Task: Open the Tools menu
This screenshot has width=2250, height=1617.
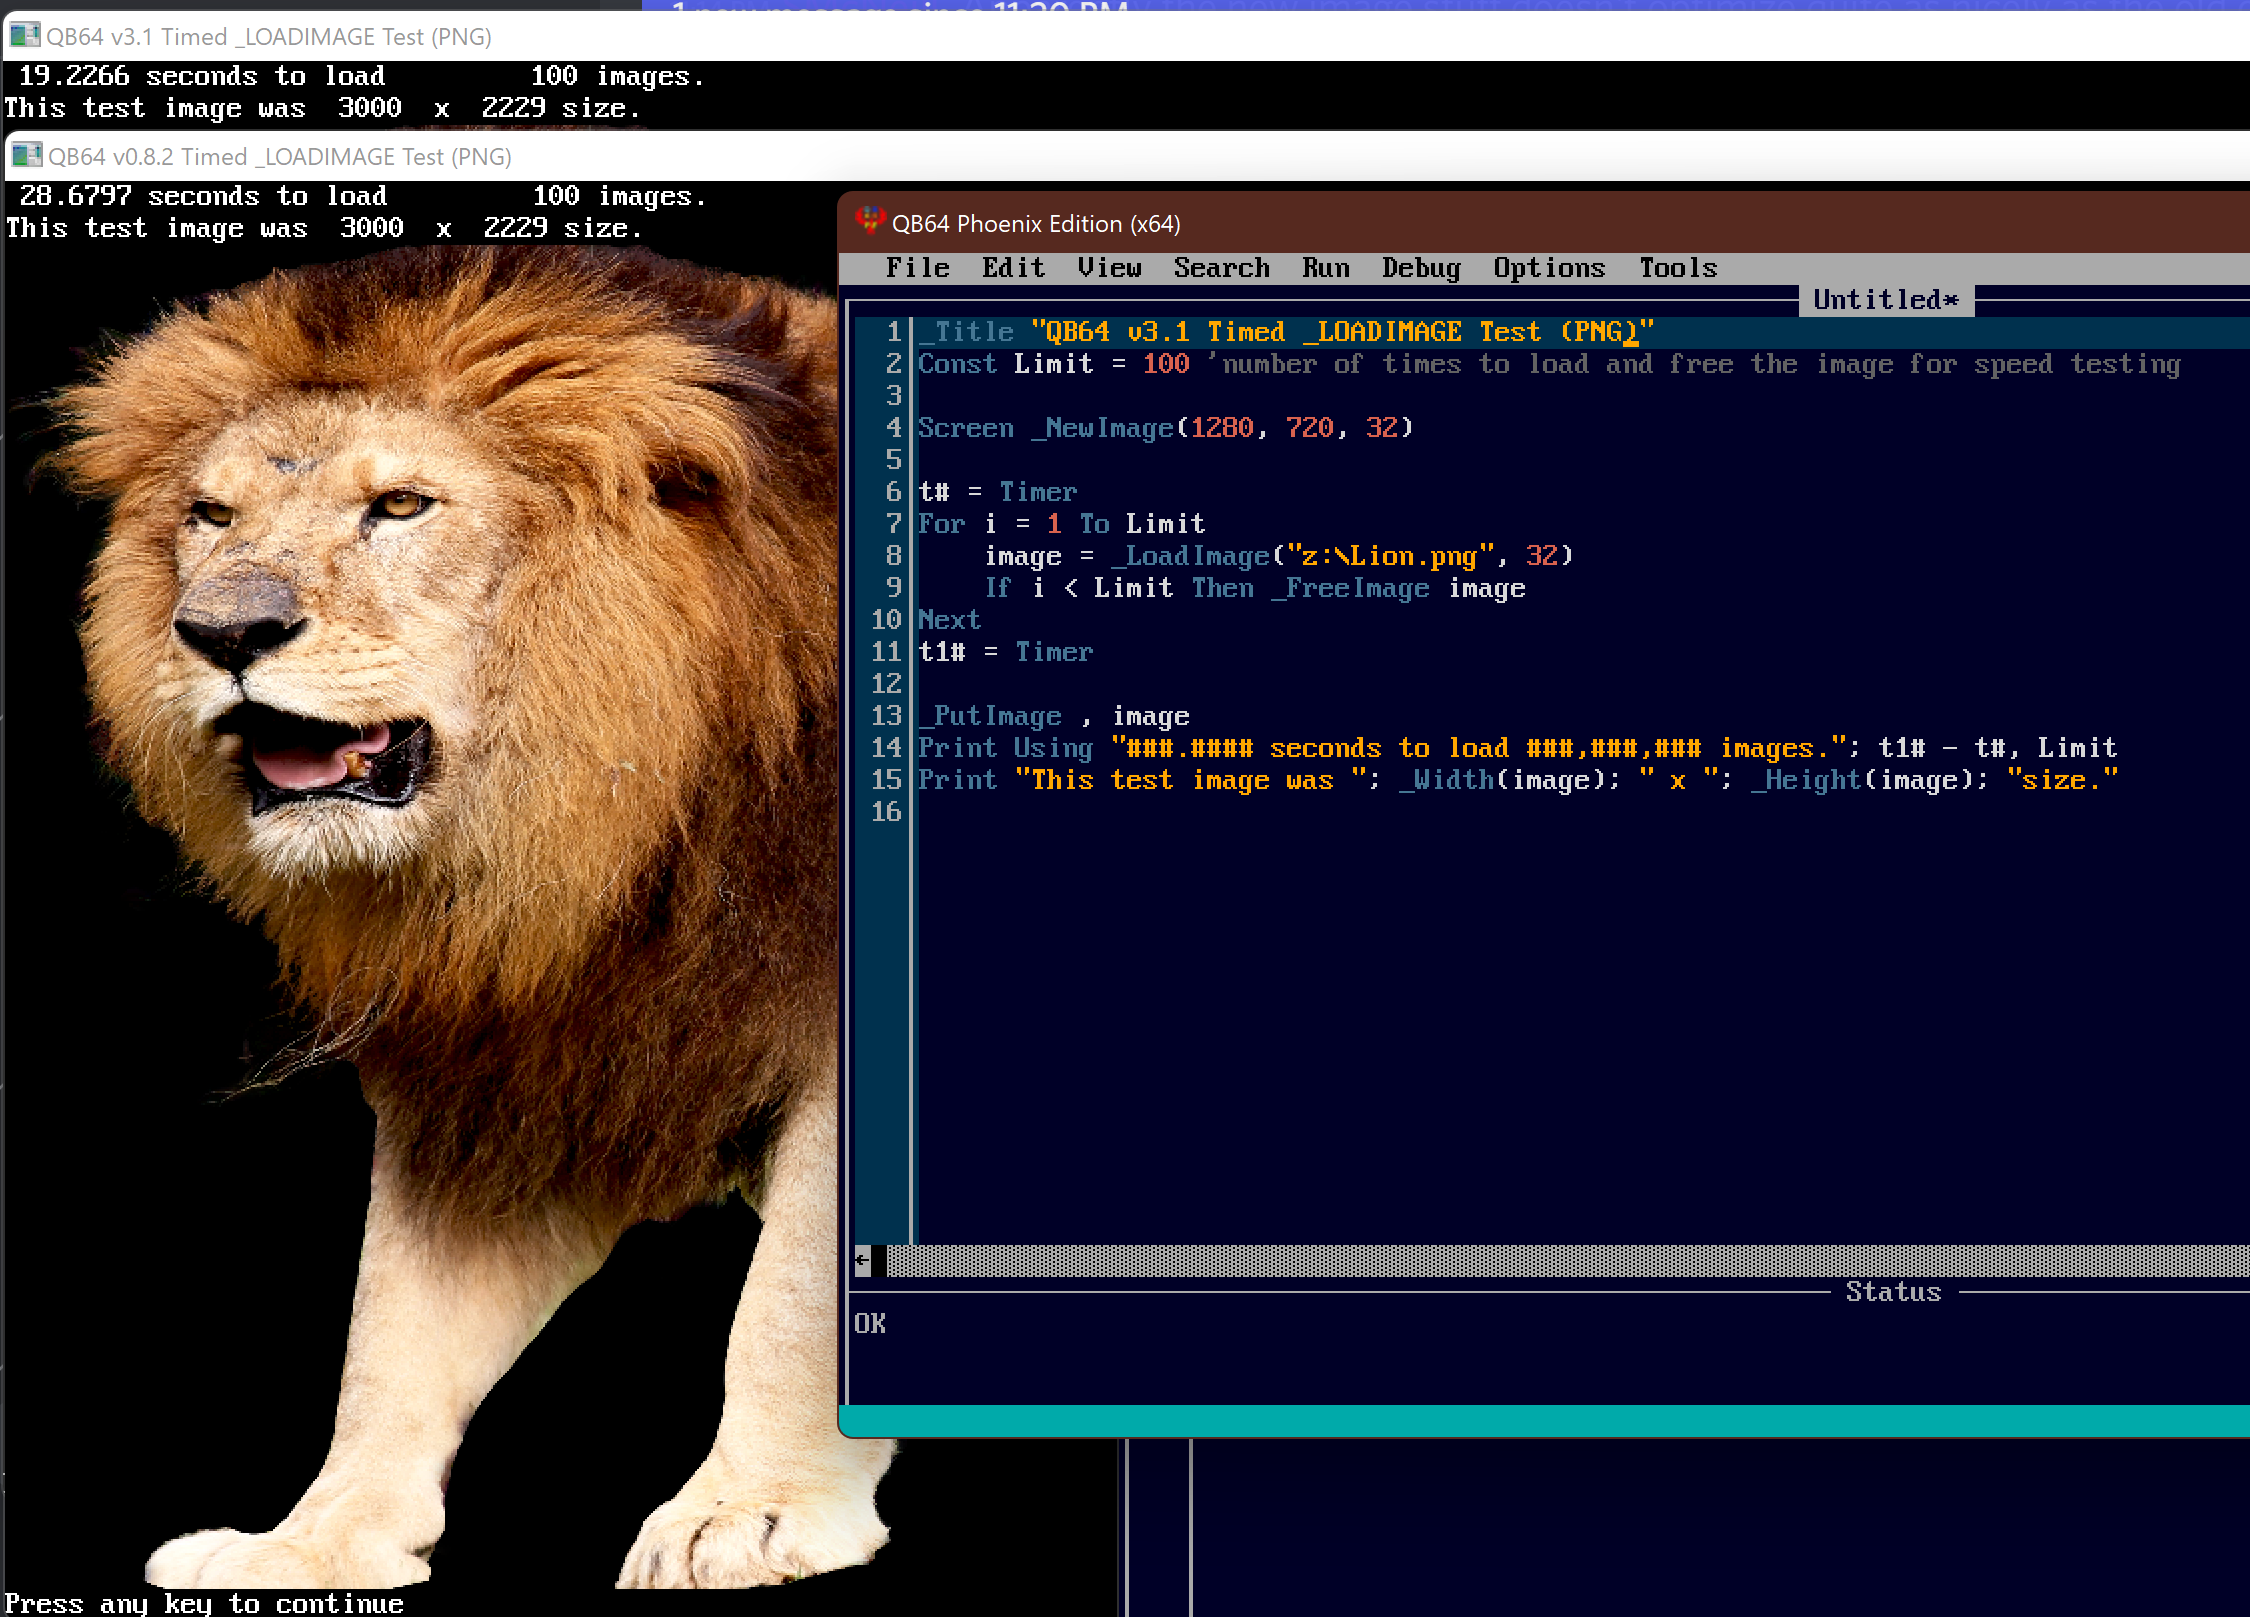Action: pyautogui.click(x=1678, y=268)
